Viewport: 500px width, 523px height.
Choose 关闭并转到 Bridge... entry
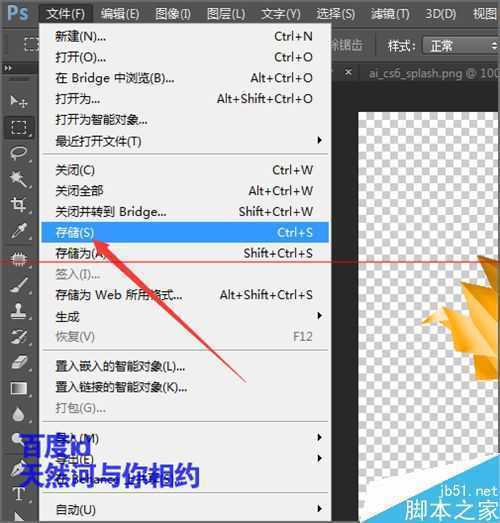coord(185,211)
